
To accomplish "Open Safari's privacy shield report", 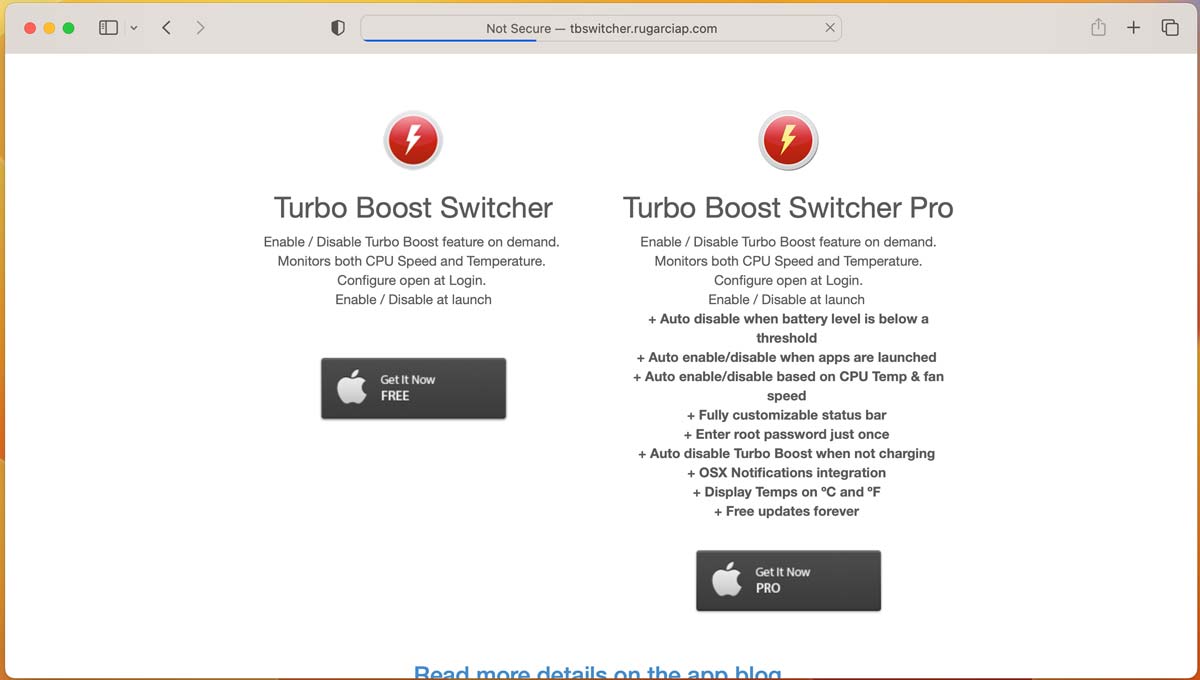I will [x=337, y=28].
